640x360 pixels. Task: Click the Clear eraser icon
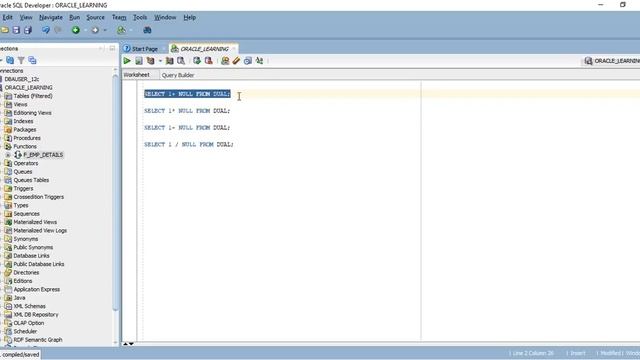[x=236, y=61]
